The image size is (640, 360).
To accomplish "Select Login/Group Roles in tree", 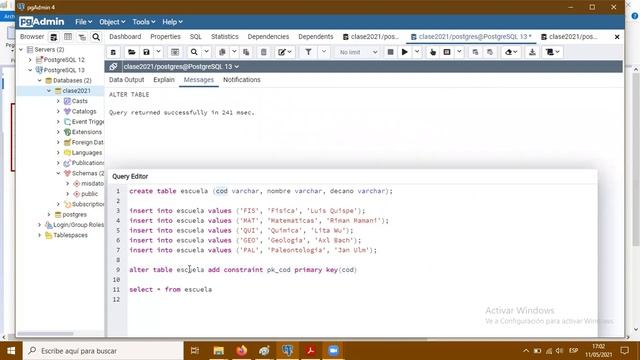I will pos(78,225).
